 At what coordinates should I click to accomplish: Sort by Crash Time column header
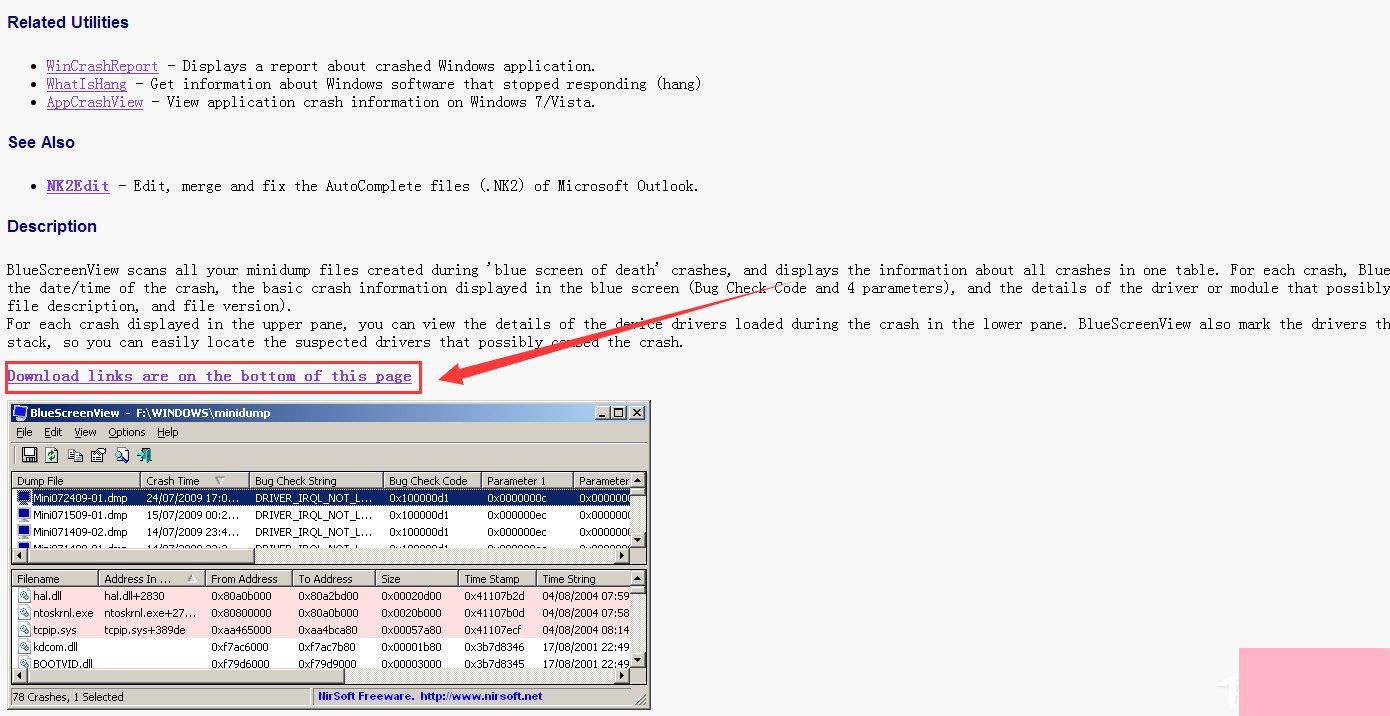194,480
